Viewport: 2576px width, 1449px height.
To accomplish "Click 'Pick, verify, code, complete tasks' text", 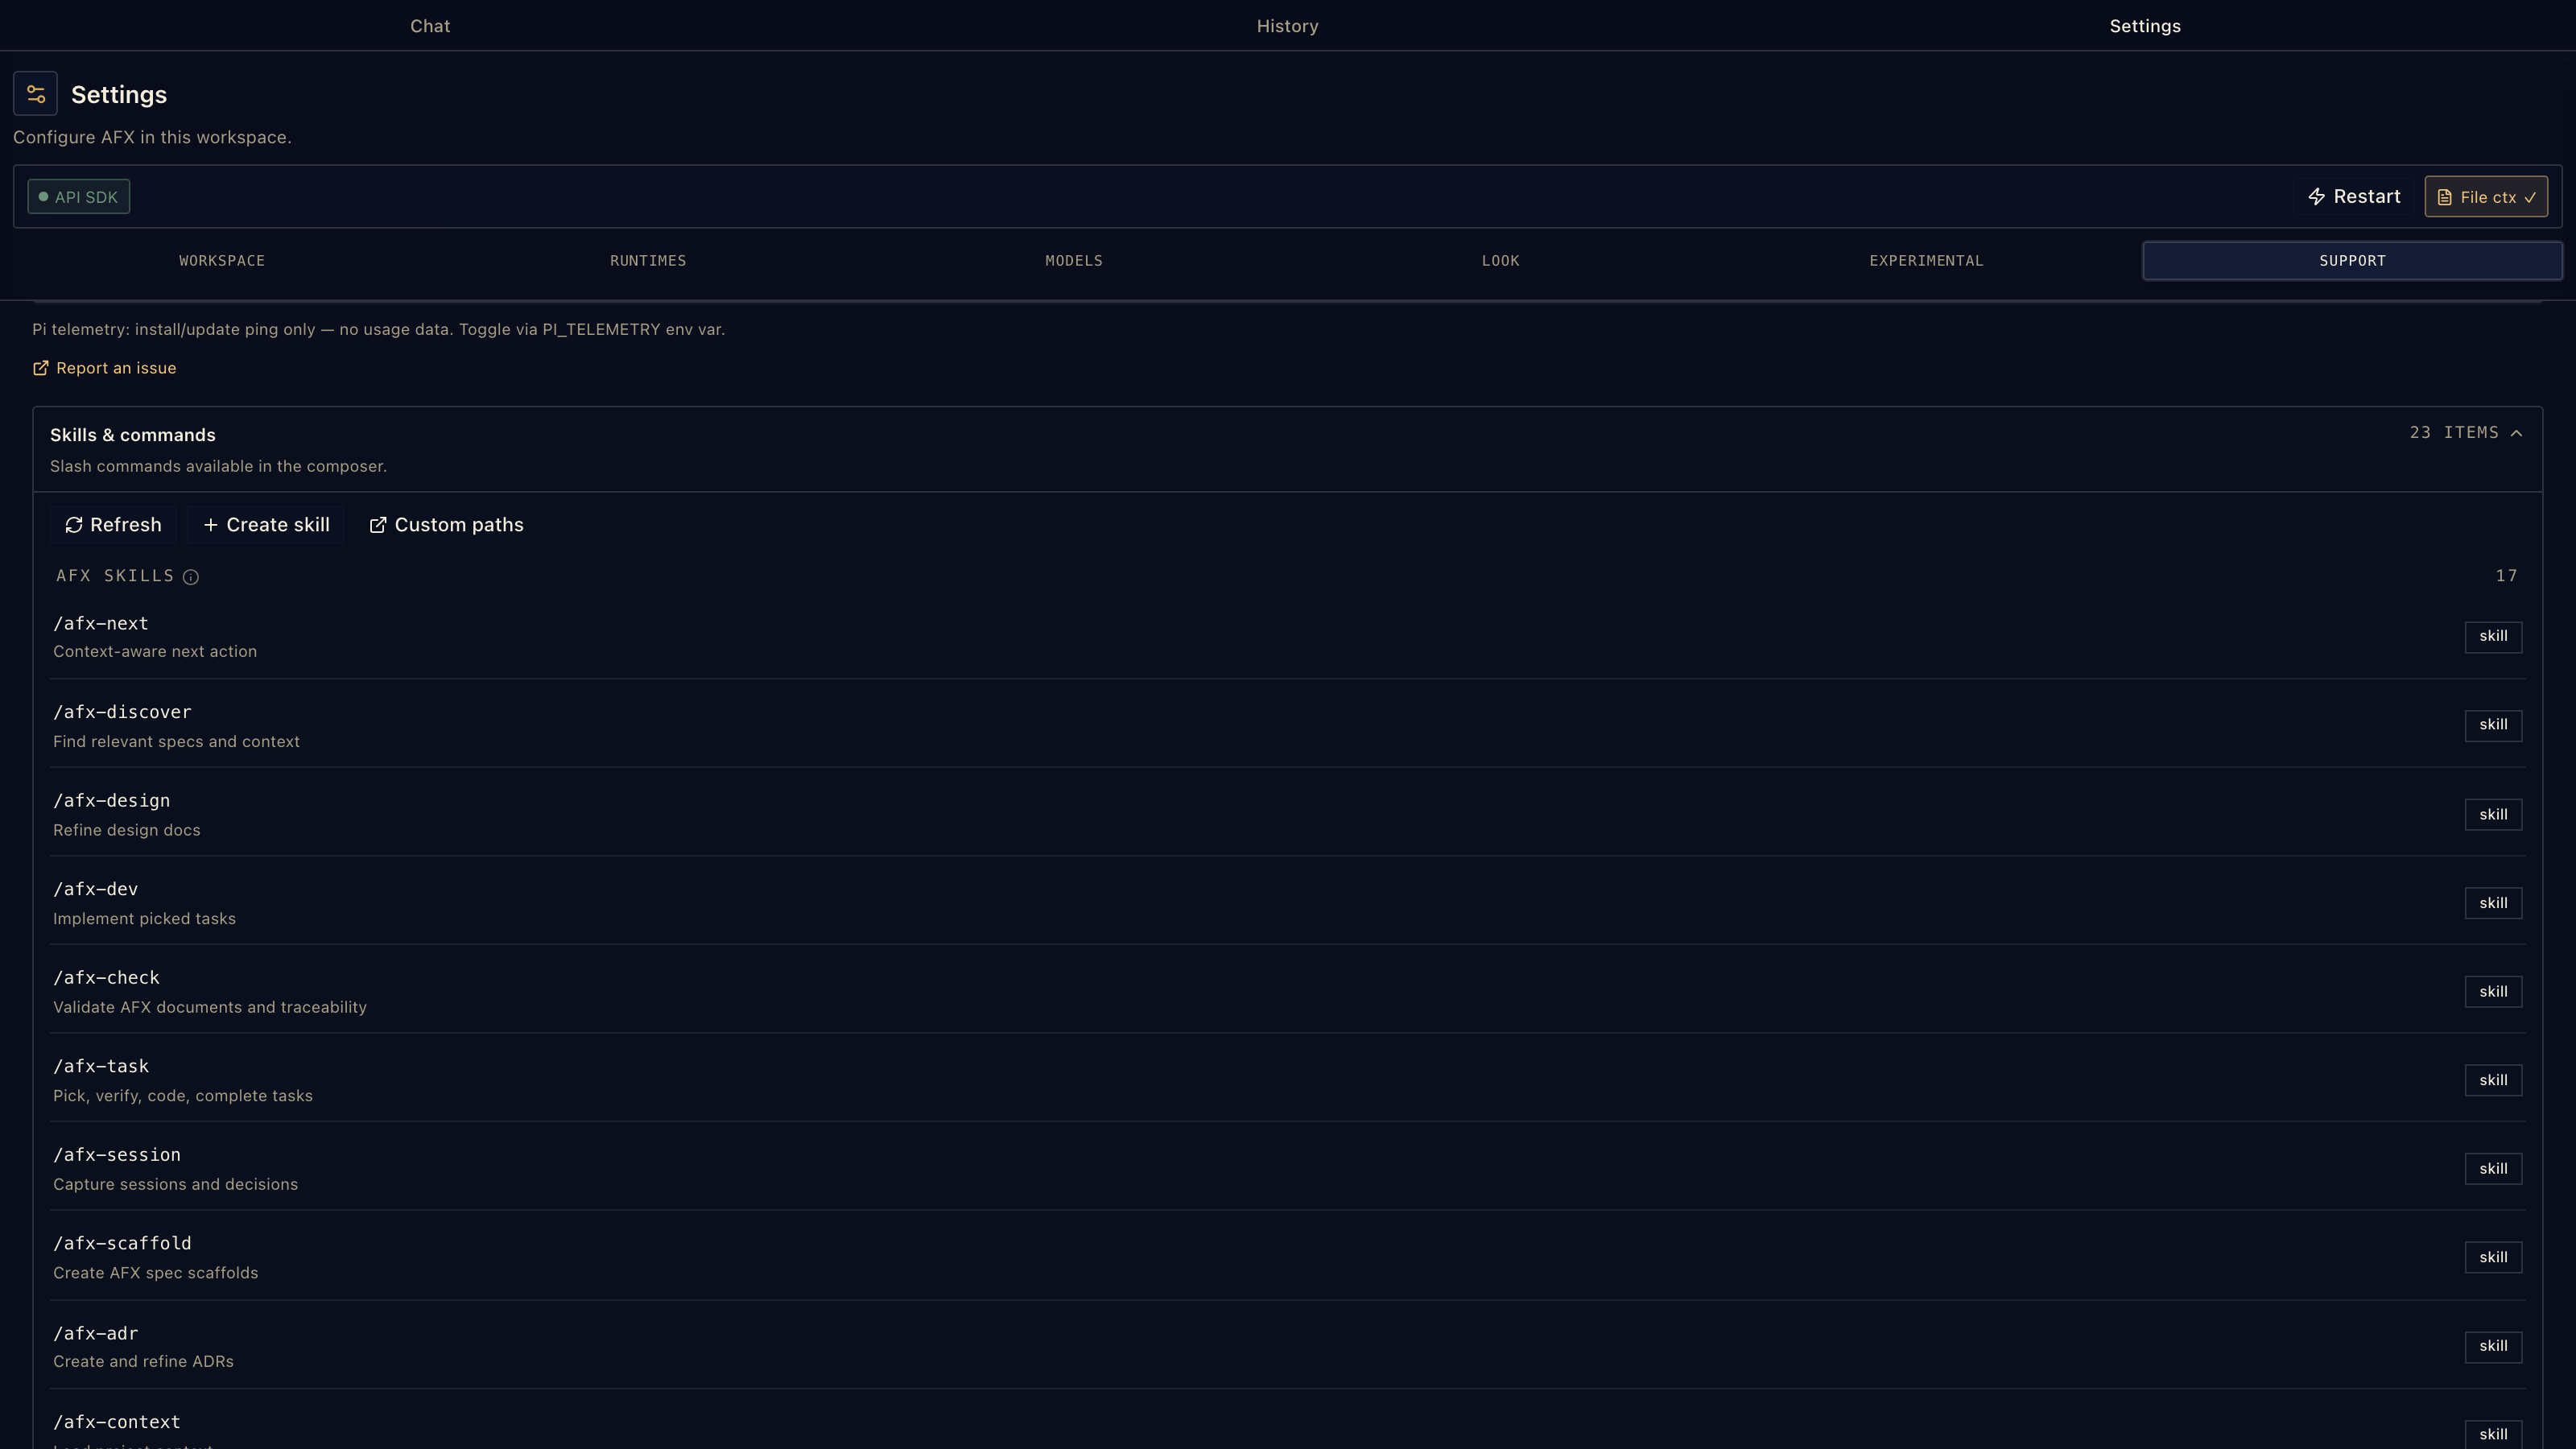I will (183, 1096).
